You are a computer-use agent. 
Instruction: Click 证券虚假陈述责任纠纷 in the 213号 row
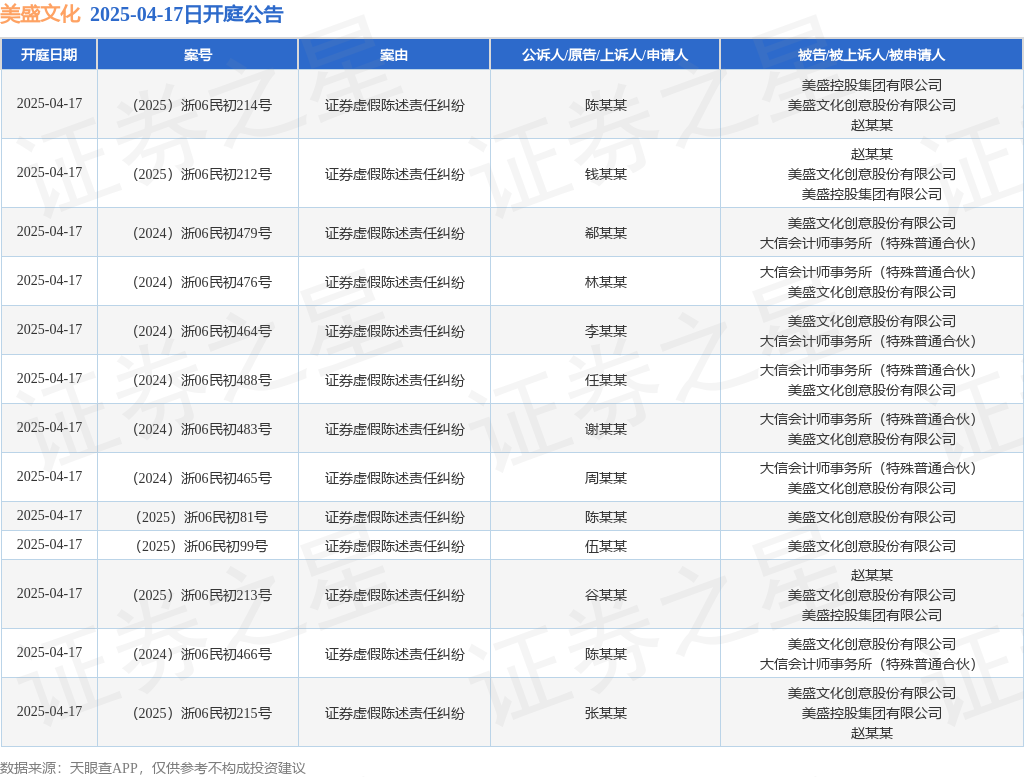[x=394, y=595]
